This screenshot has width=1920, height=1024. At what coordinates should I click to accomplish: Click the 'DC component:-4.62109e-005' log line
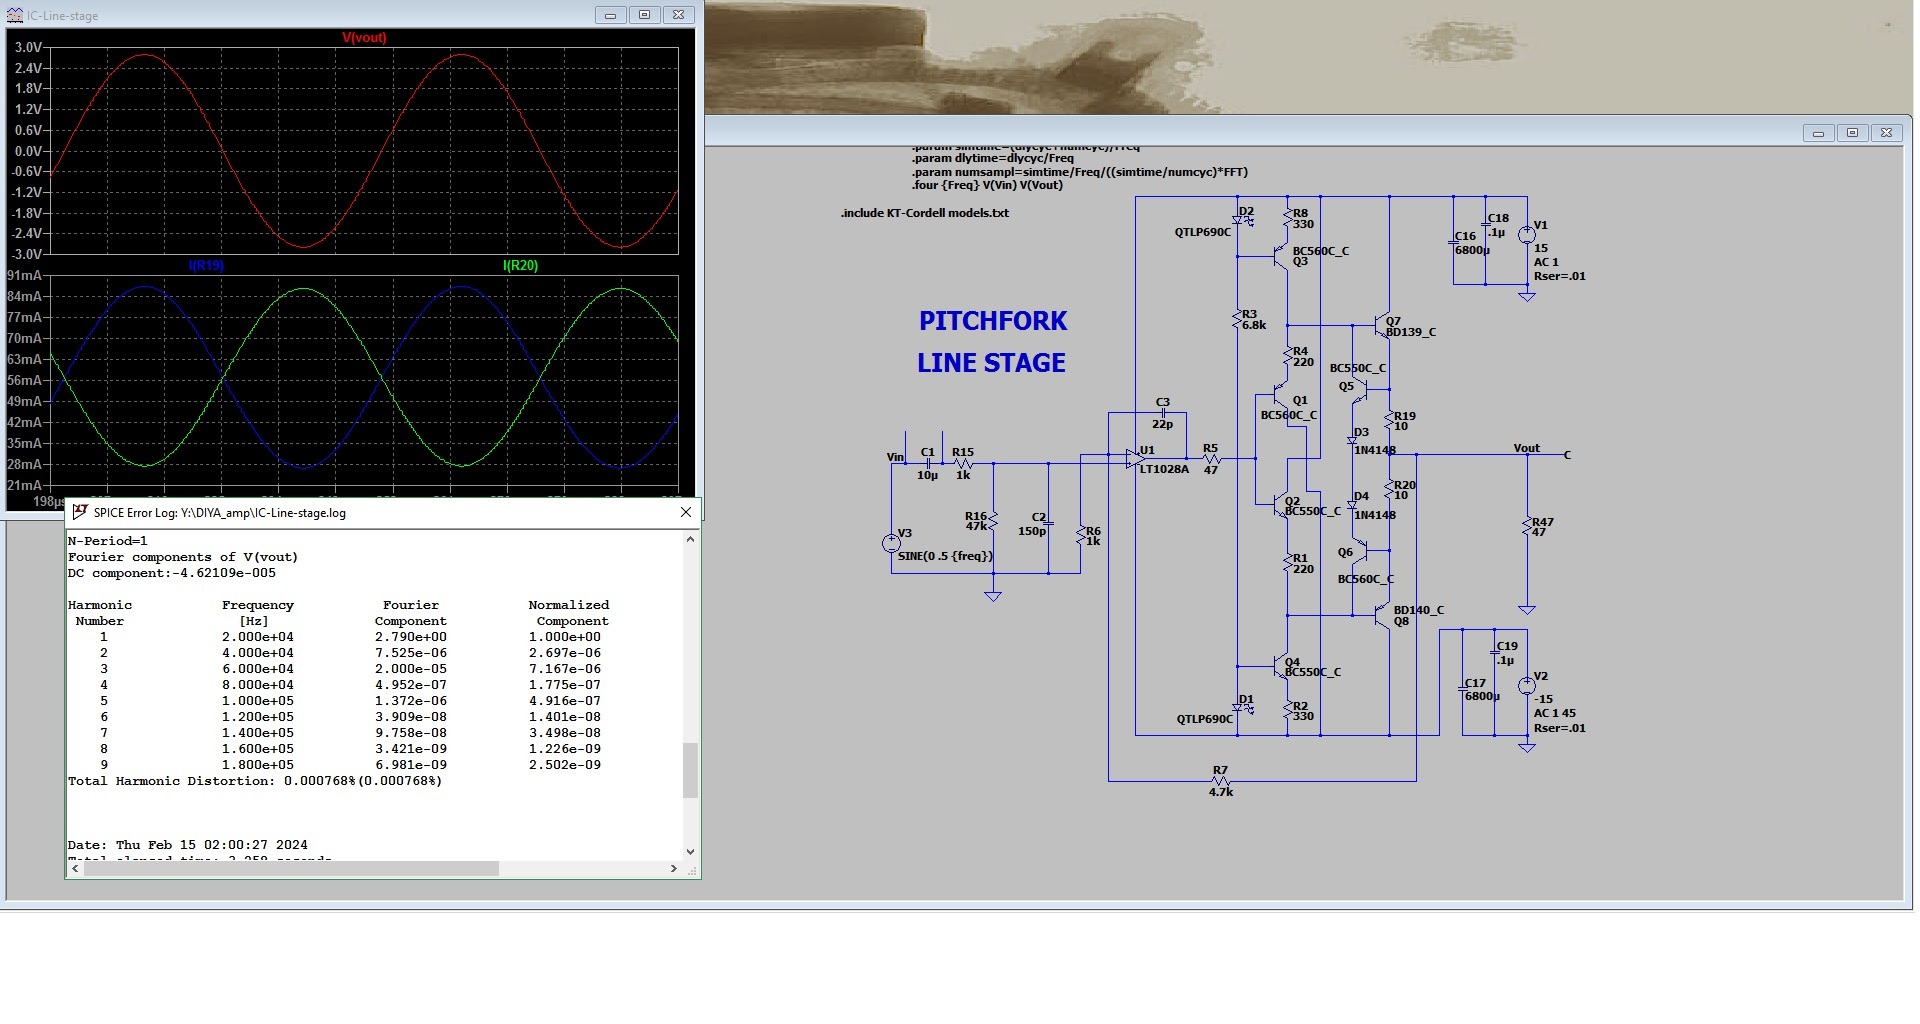[x=172, y=573]
